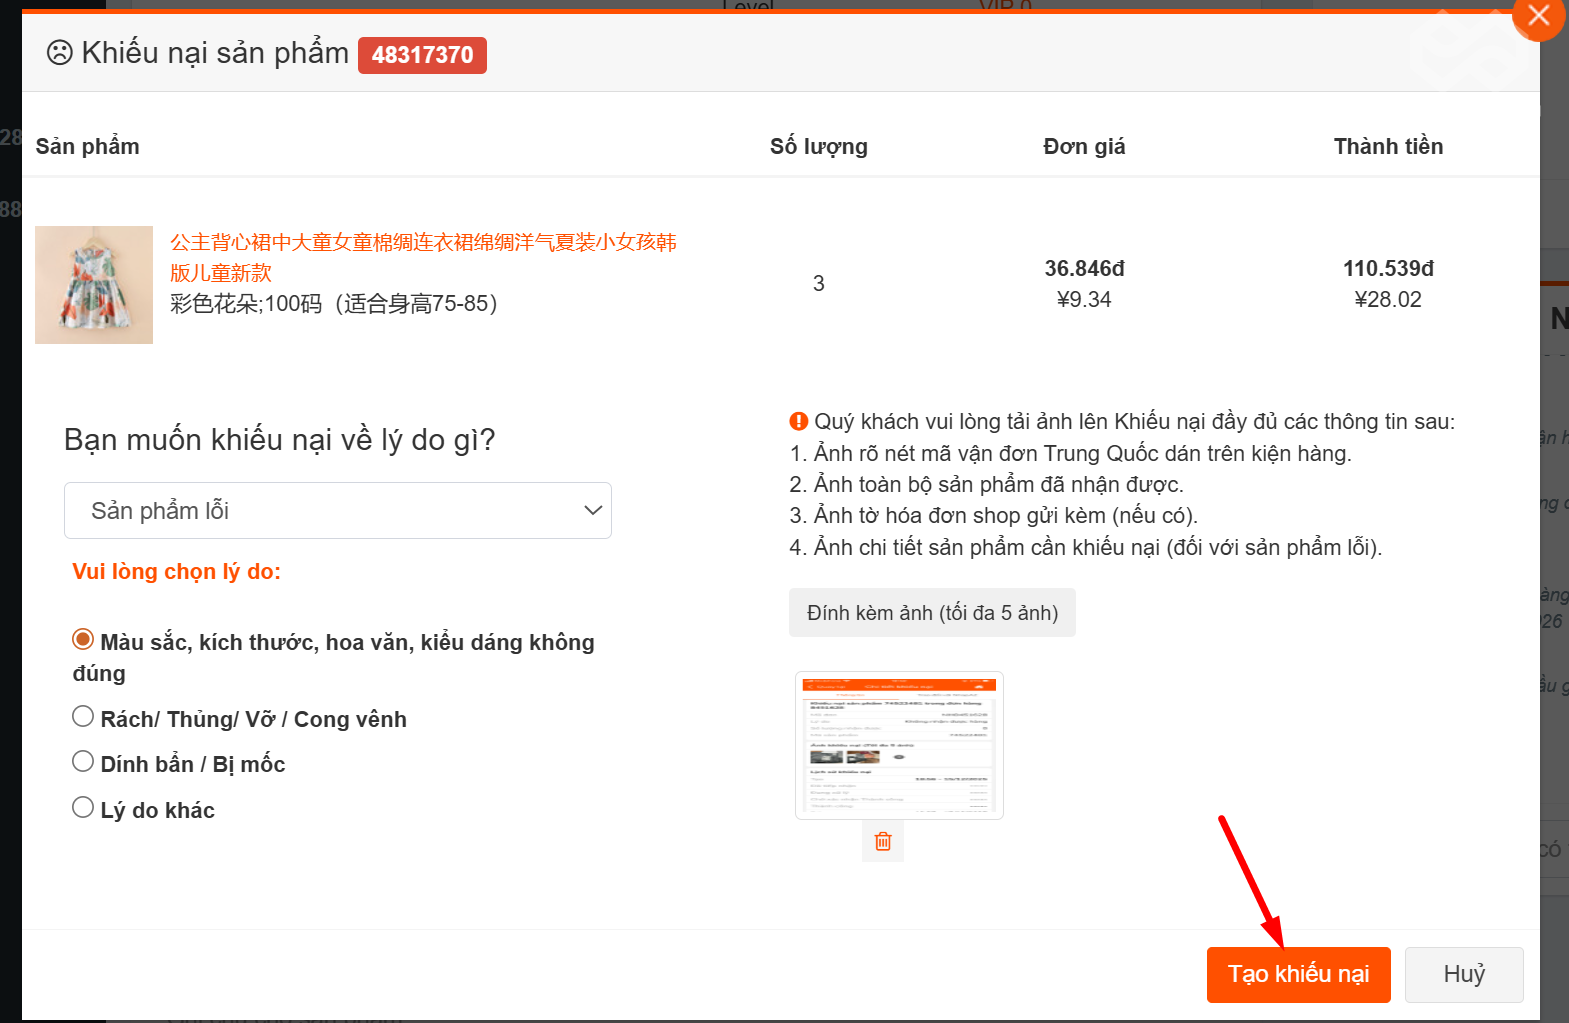The width and height of the screenshot is (1569, 1023).
Task: Click the 'Thành tiền' column header
Action: point(1387,147)
